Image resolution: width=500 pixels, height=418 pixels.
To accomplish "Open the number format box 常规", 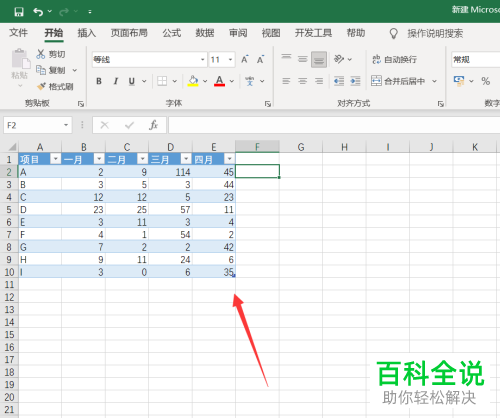I will 476,60.
